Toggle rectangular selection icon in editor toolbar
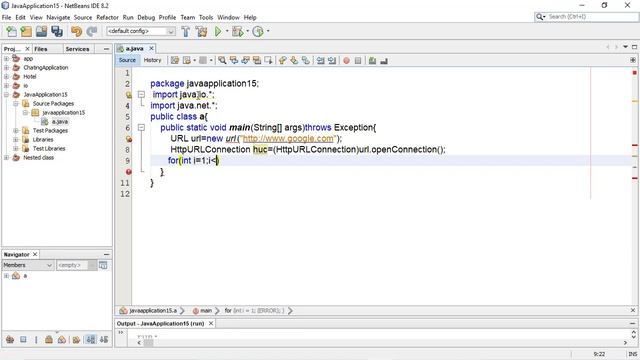The width and height of the screenshot is (640, 360). 268,60
